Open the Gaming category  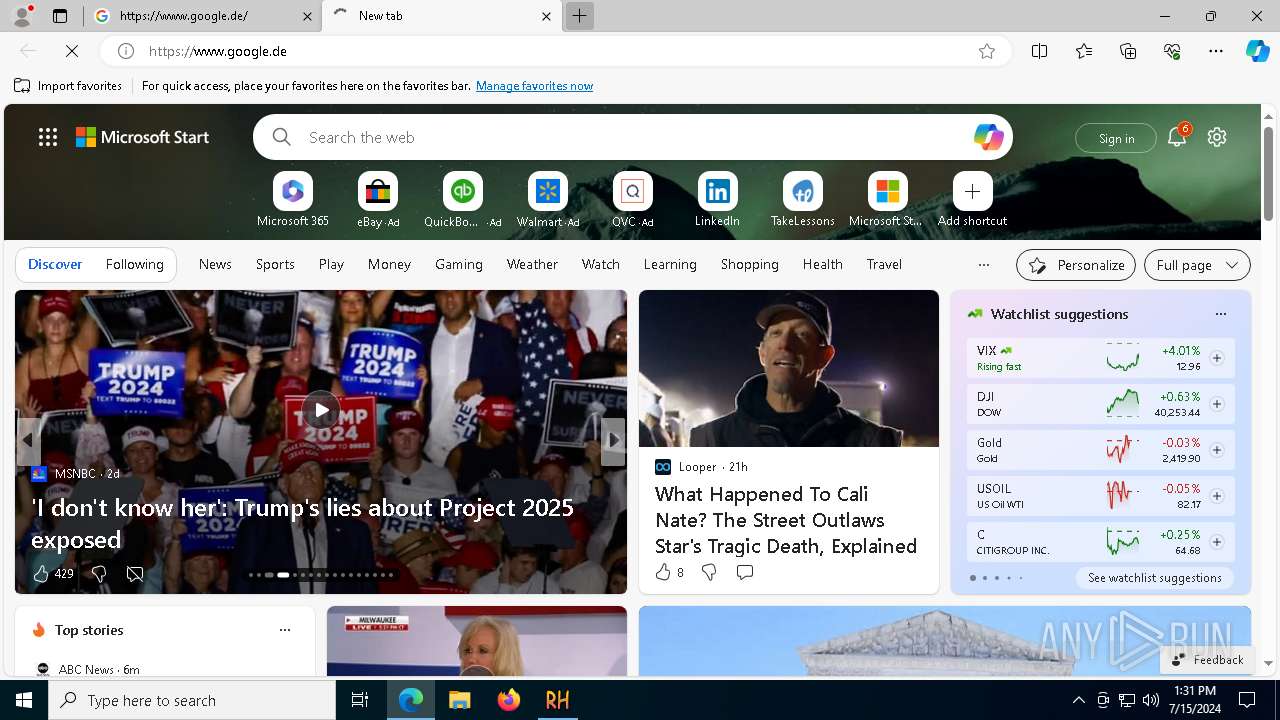tap(459, 264)
